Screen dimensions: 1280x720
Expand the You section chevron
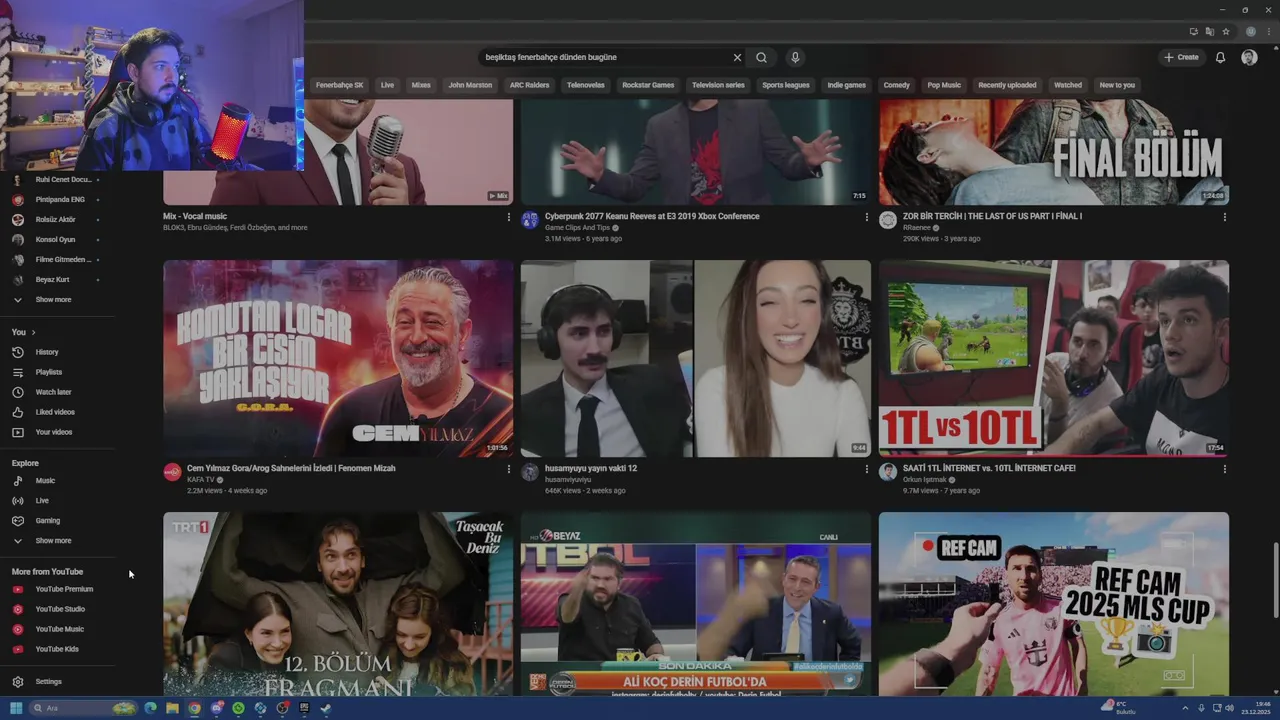pos(33,332)
